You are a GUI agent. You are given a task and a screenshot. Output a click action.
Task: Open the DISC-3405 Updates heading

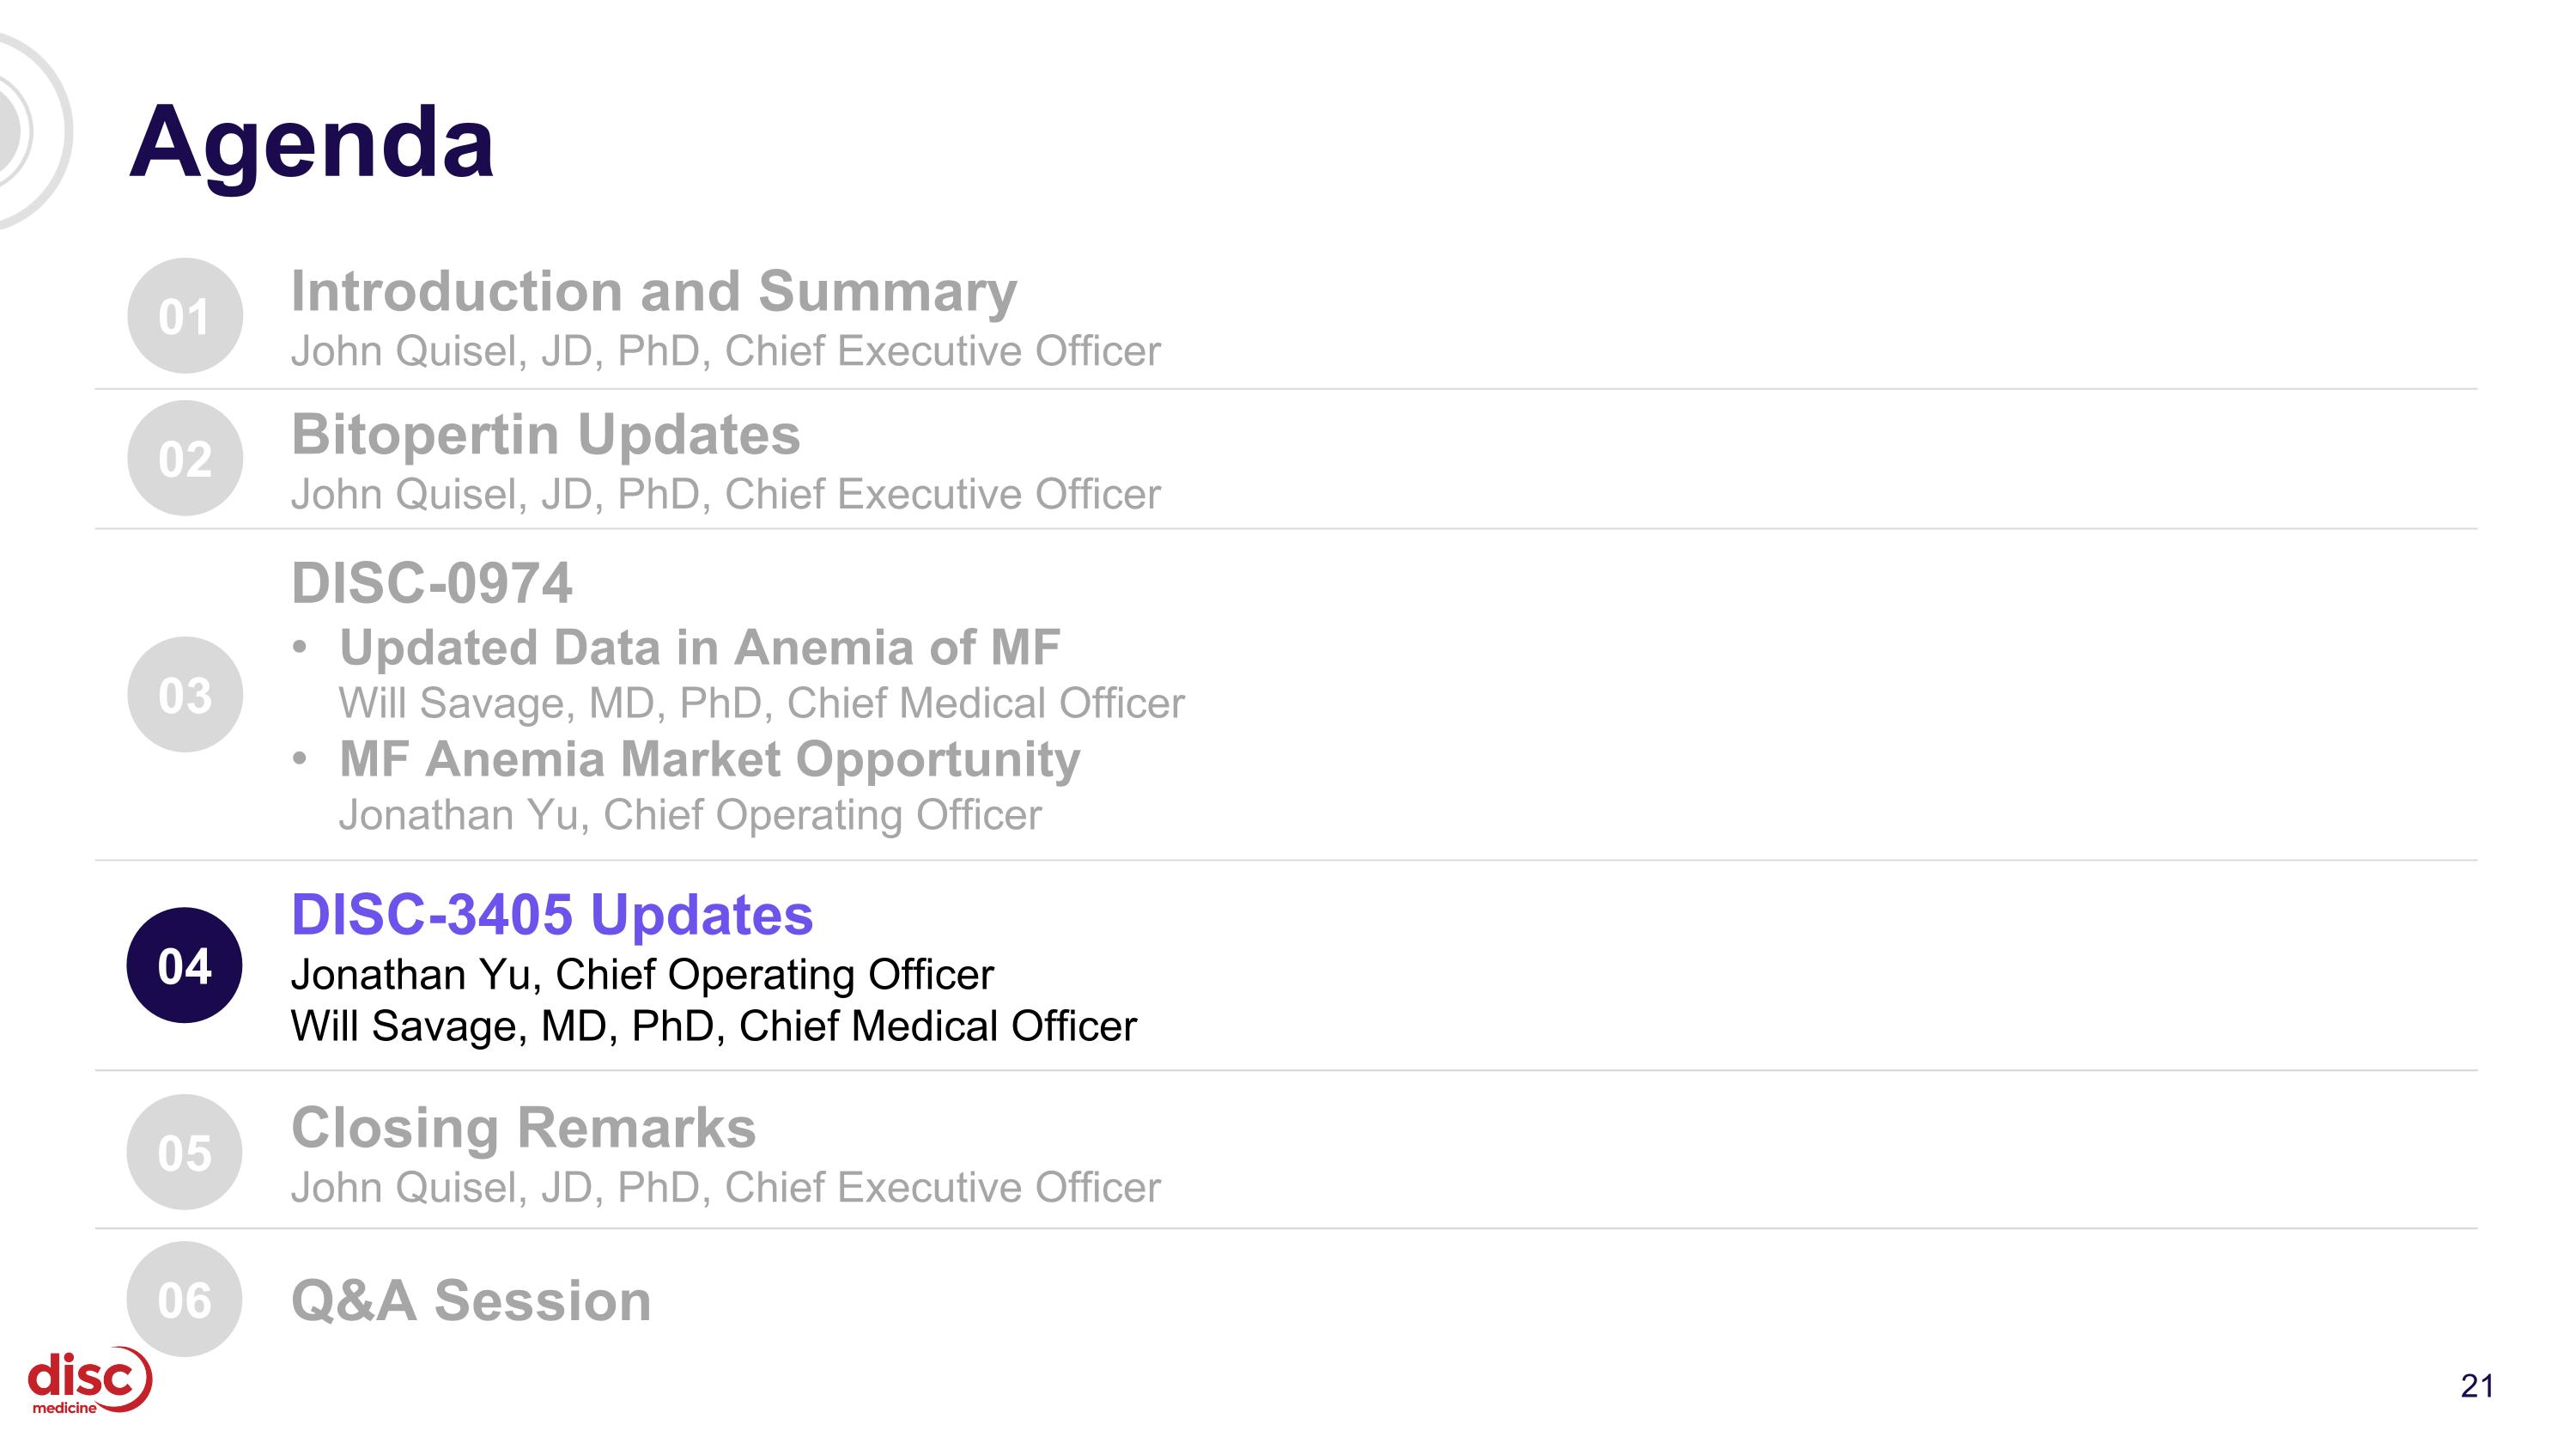tap(552, 915)
